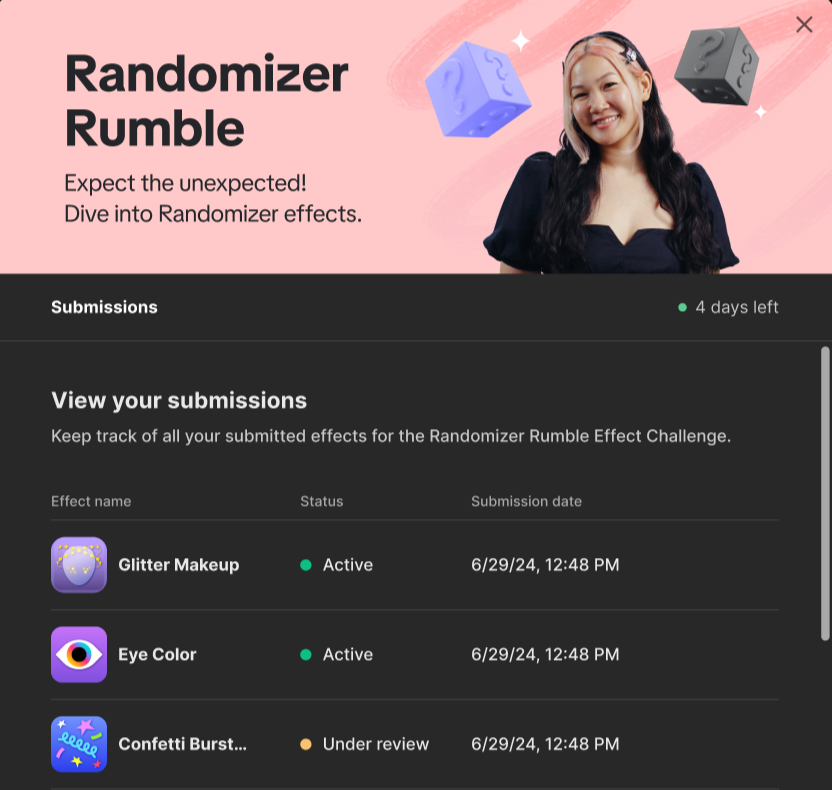Open the Eye Color effect icon

[79, 654]
